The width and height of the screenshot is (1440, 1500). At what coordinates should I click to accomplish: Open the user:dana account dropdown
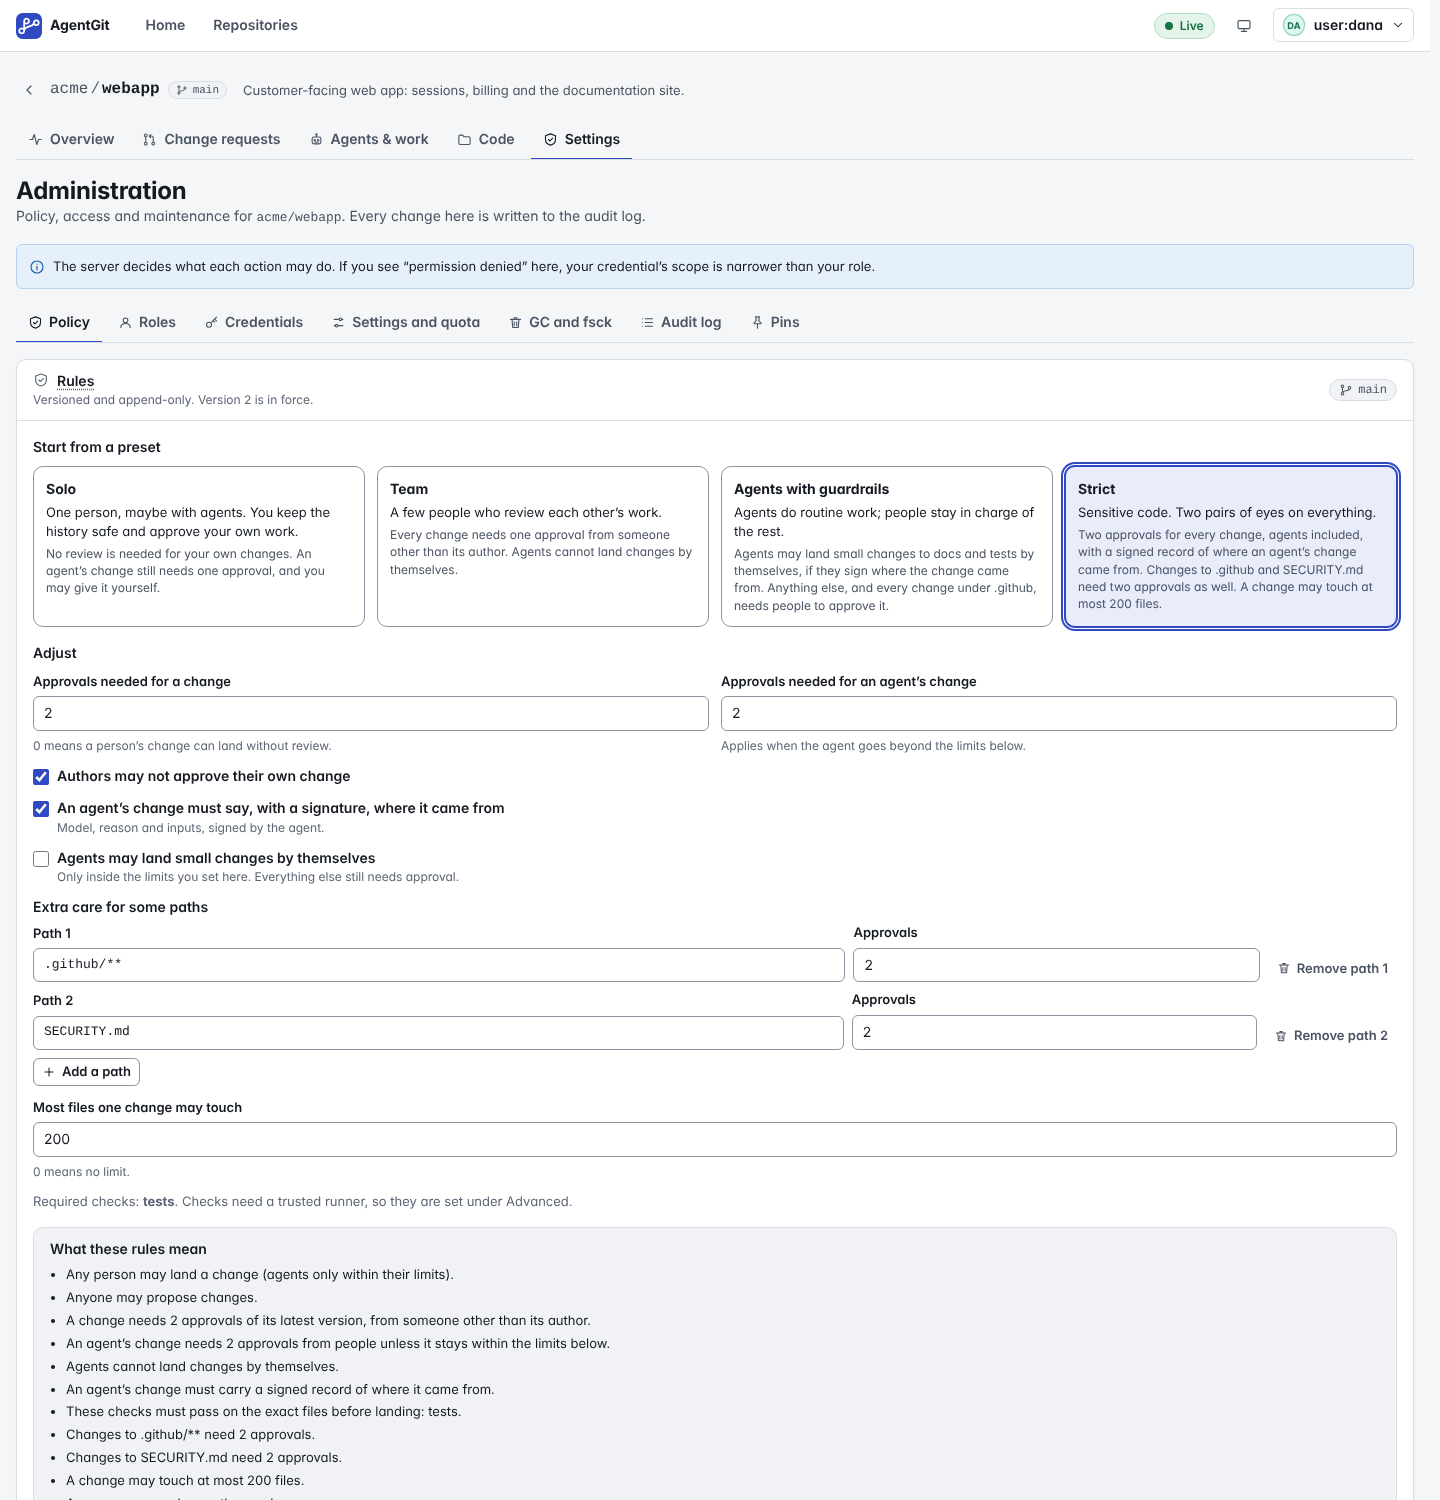click(x=1343, y=26)
